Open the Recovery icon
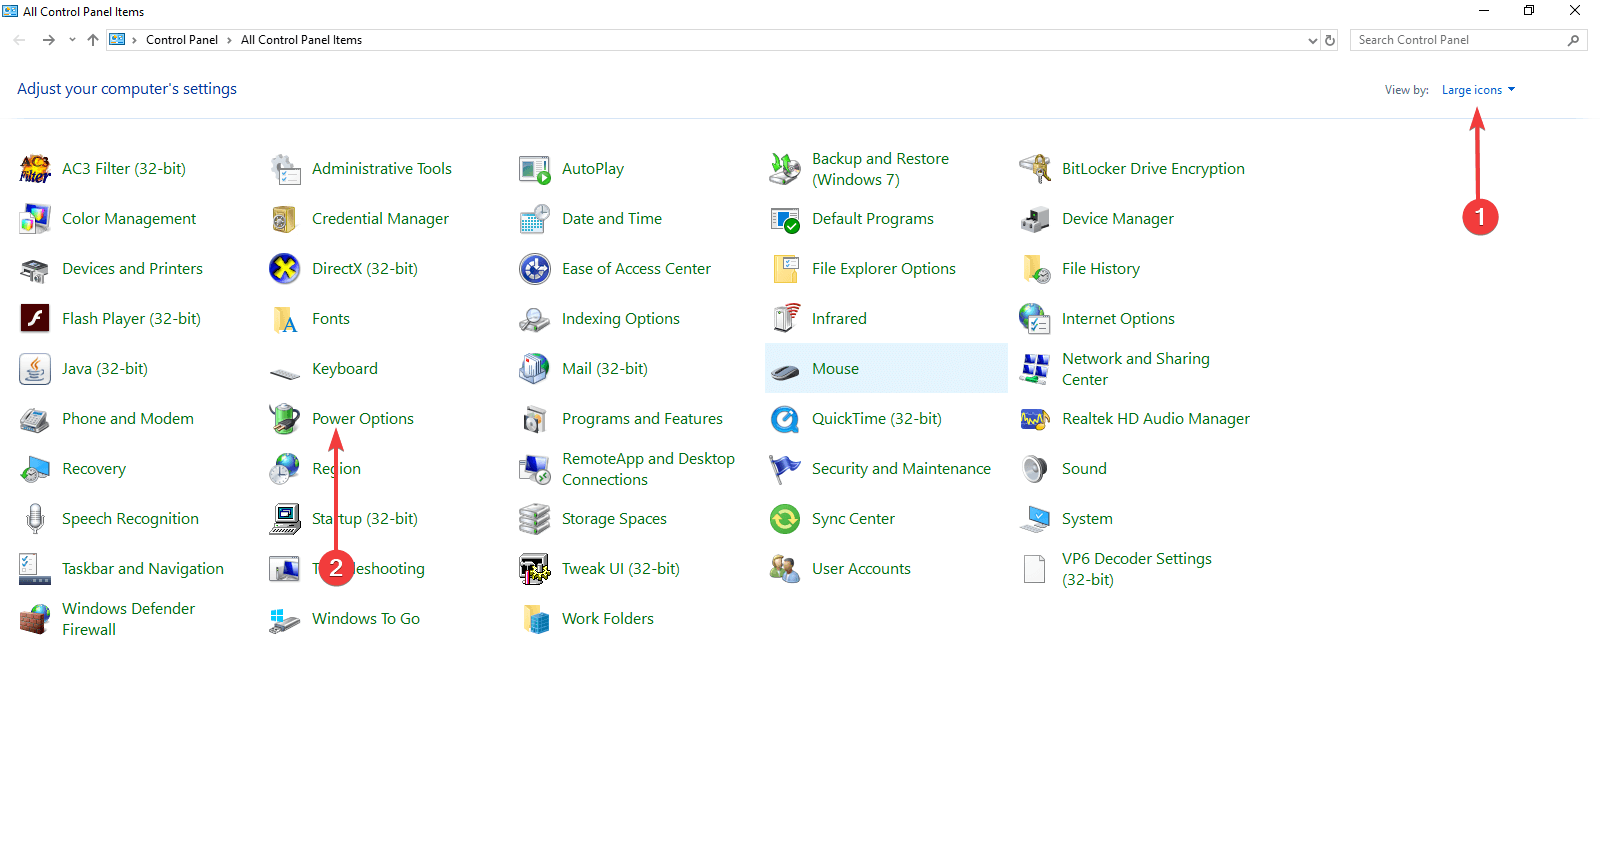 pos(35,469)
